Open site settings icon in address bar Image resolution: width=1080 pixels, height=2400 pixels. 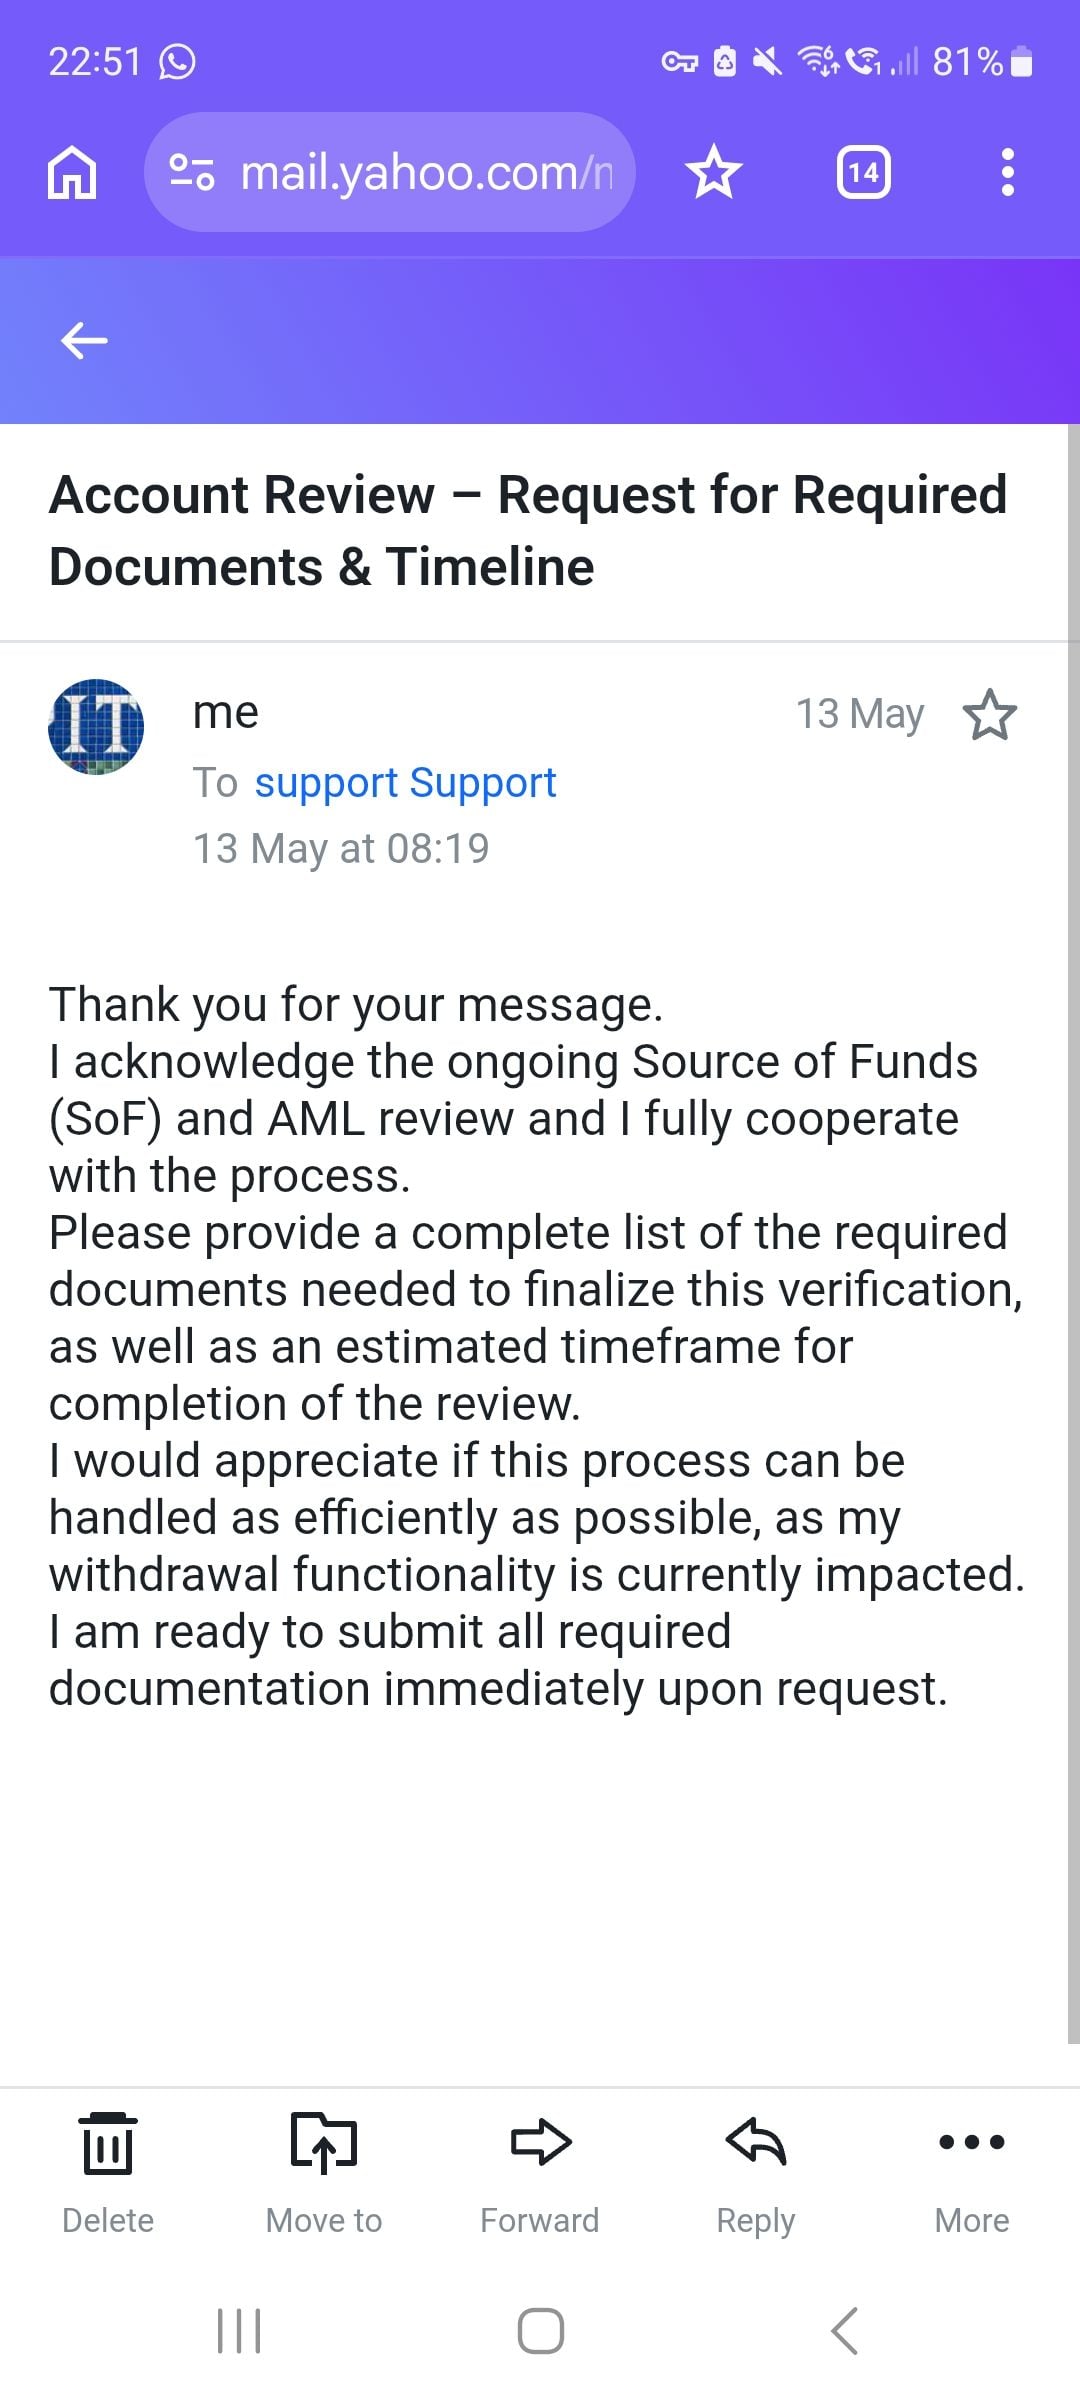click(x=191, y=172)
